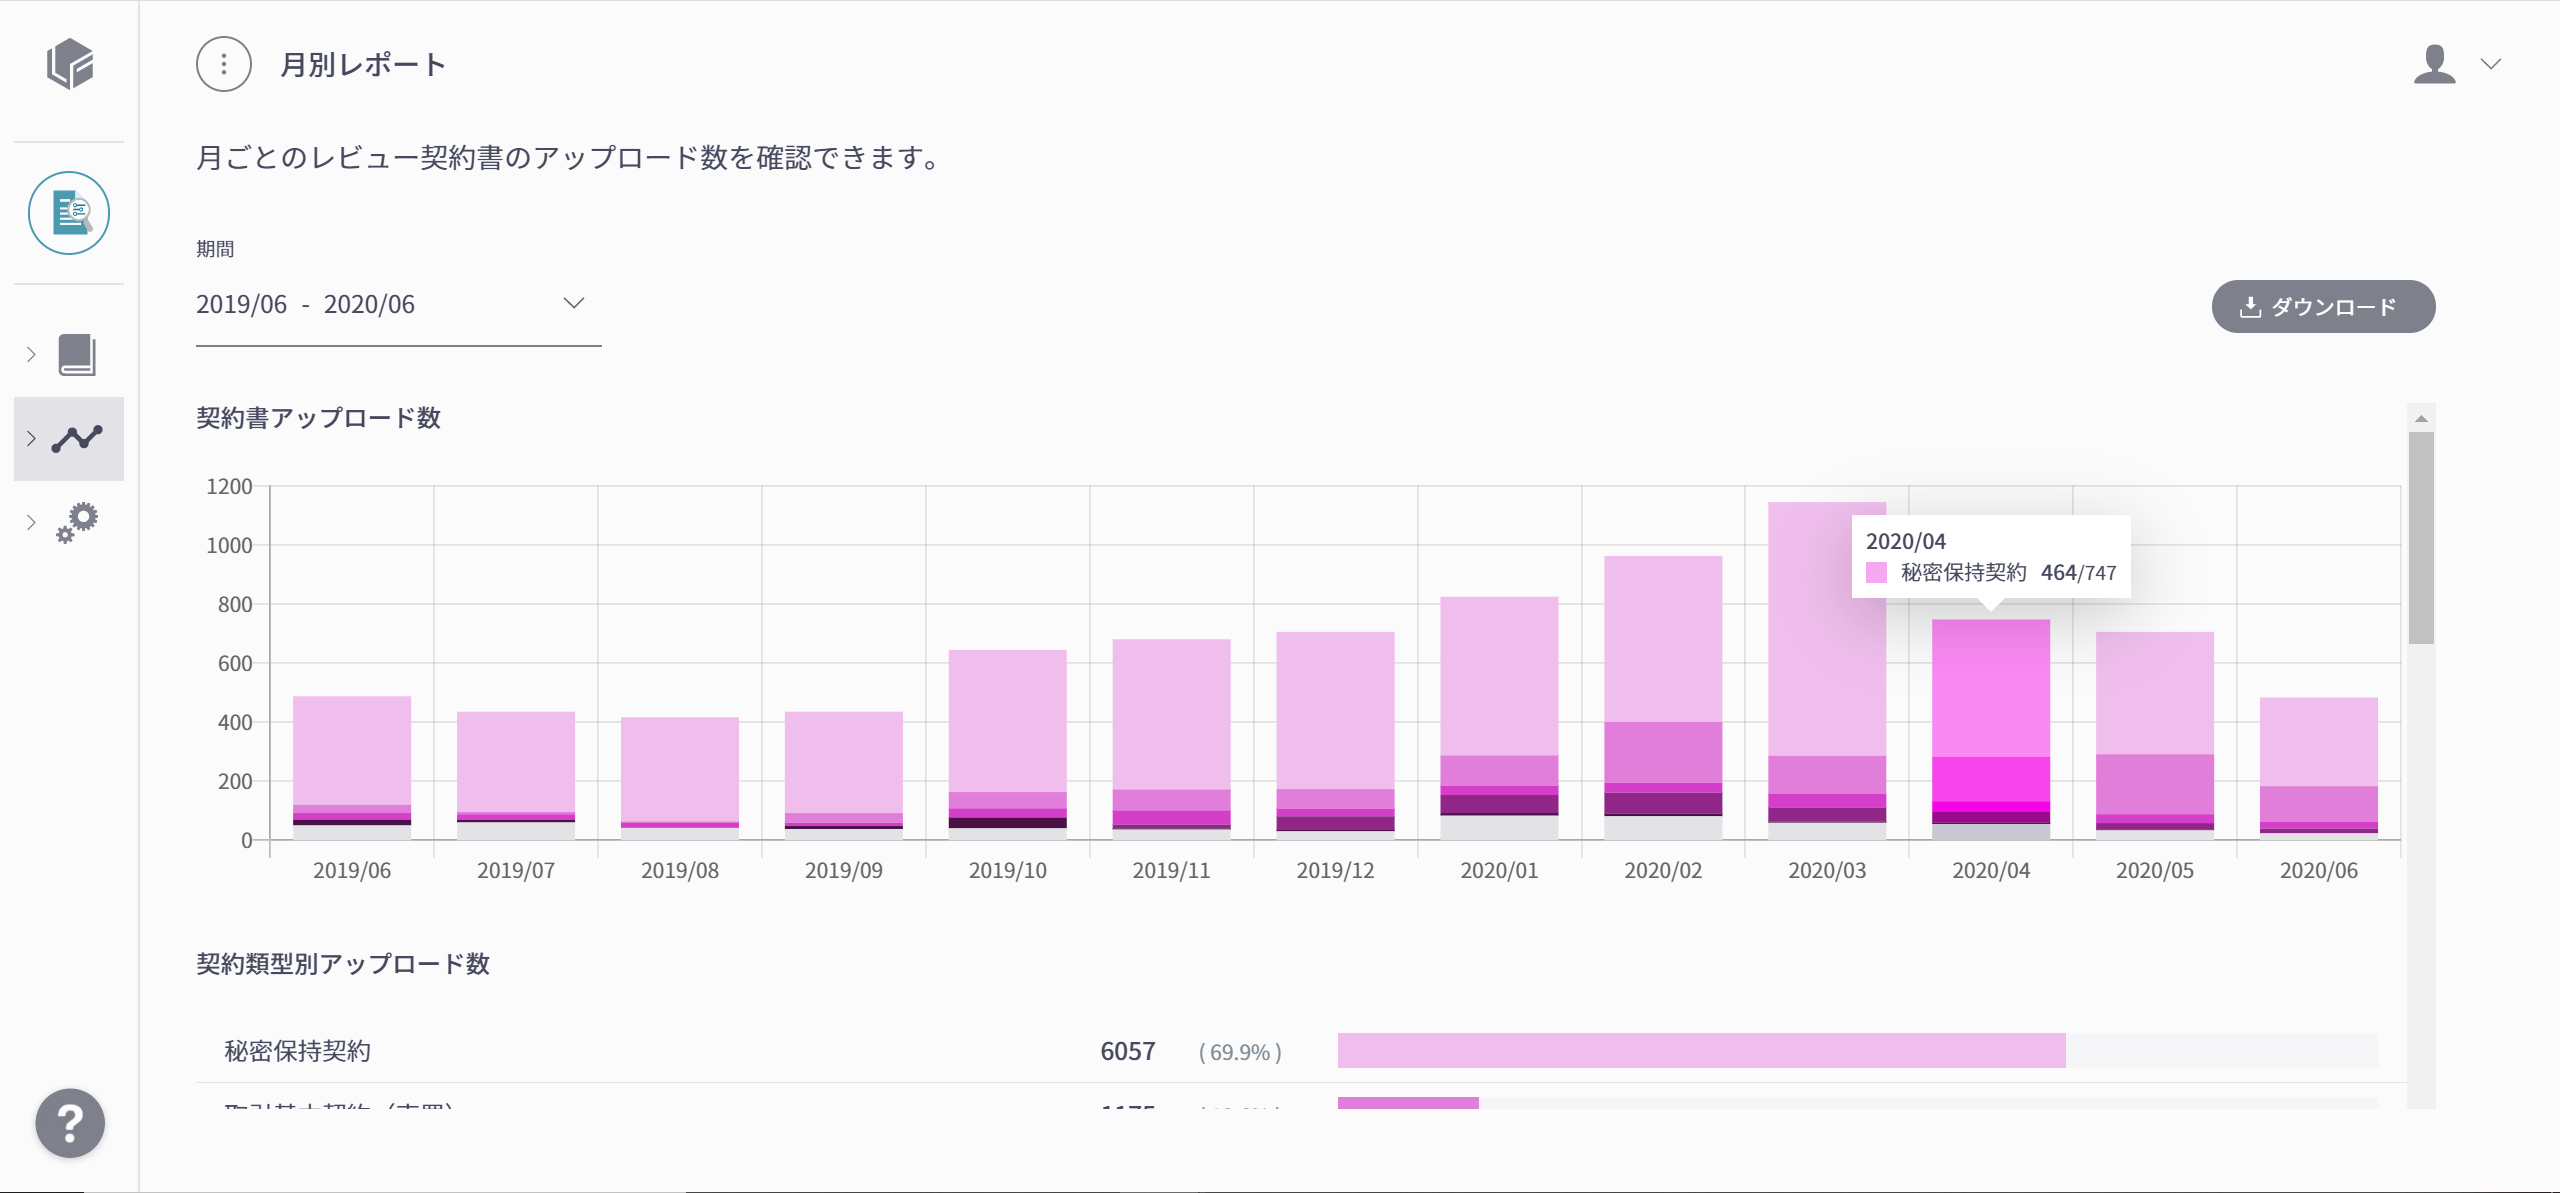Click the user profile avatar icon

2434,64
